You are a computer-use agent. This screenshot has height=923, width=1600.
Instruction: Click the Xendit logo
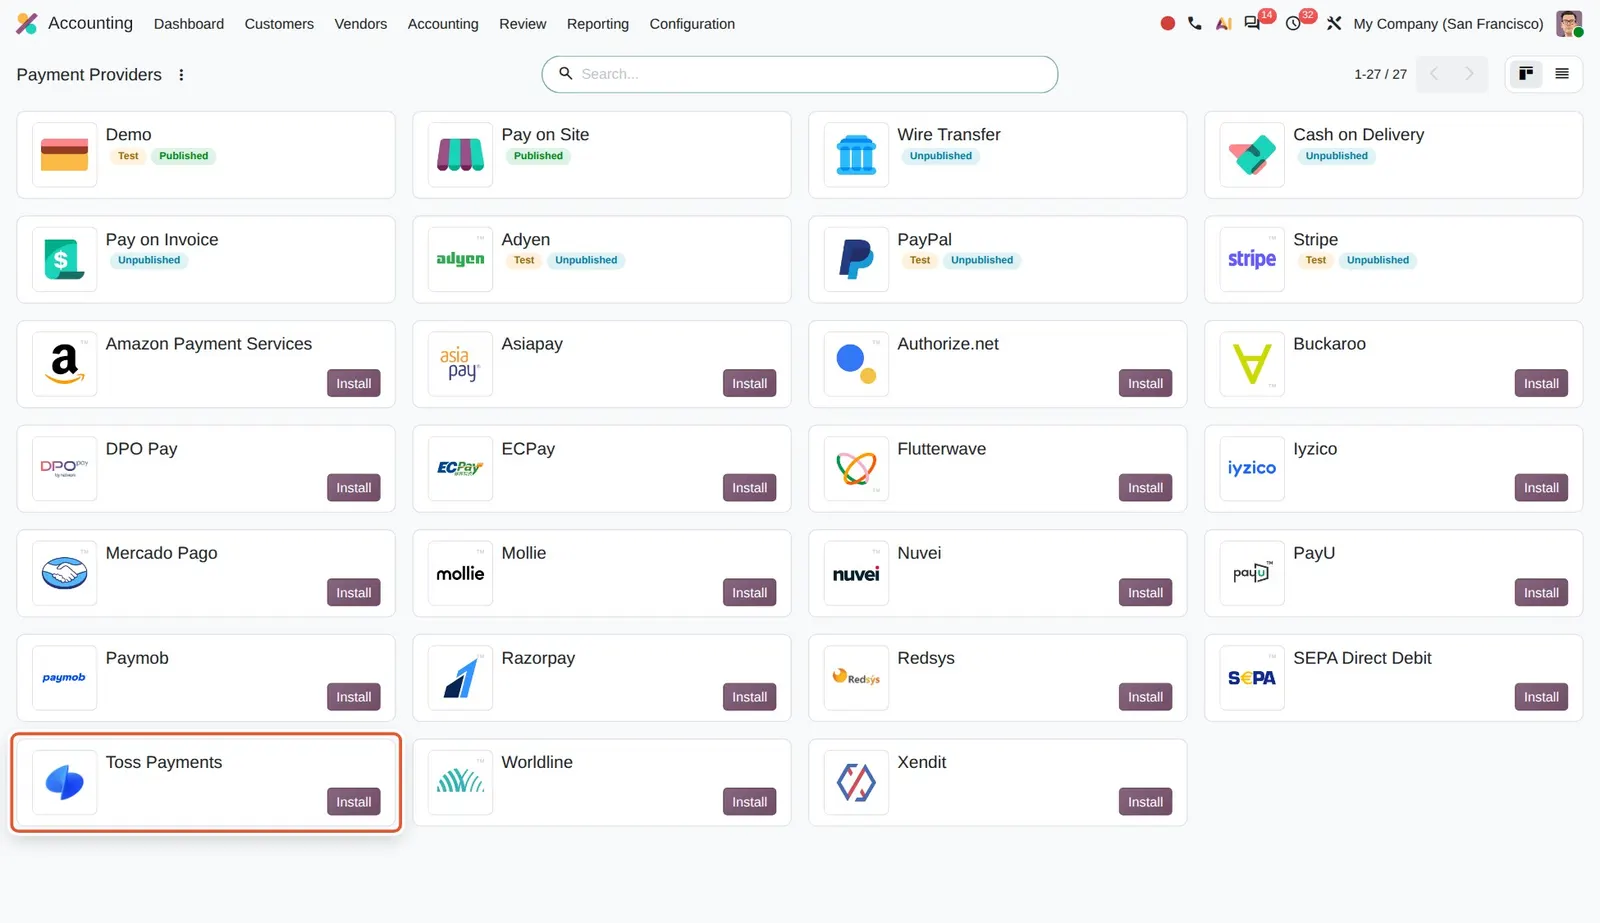point(856,782)
